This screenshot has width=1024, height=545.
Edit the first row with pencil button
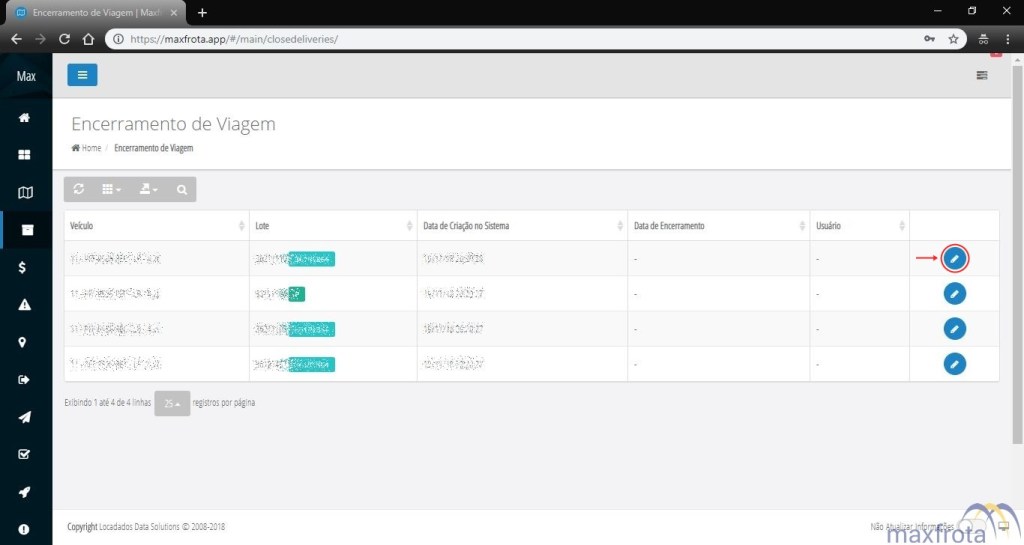pos(955,259)
